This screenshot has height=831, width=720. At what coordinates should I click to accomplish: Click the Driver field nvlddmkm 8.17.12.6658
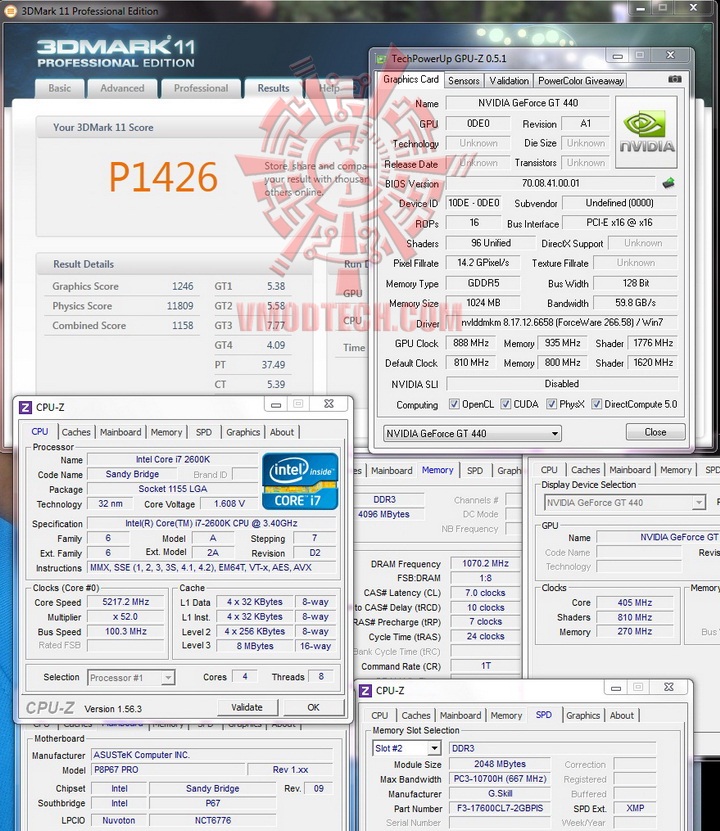(562, 323)
